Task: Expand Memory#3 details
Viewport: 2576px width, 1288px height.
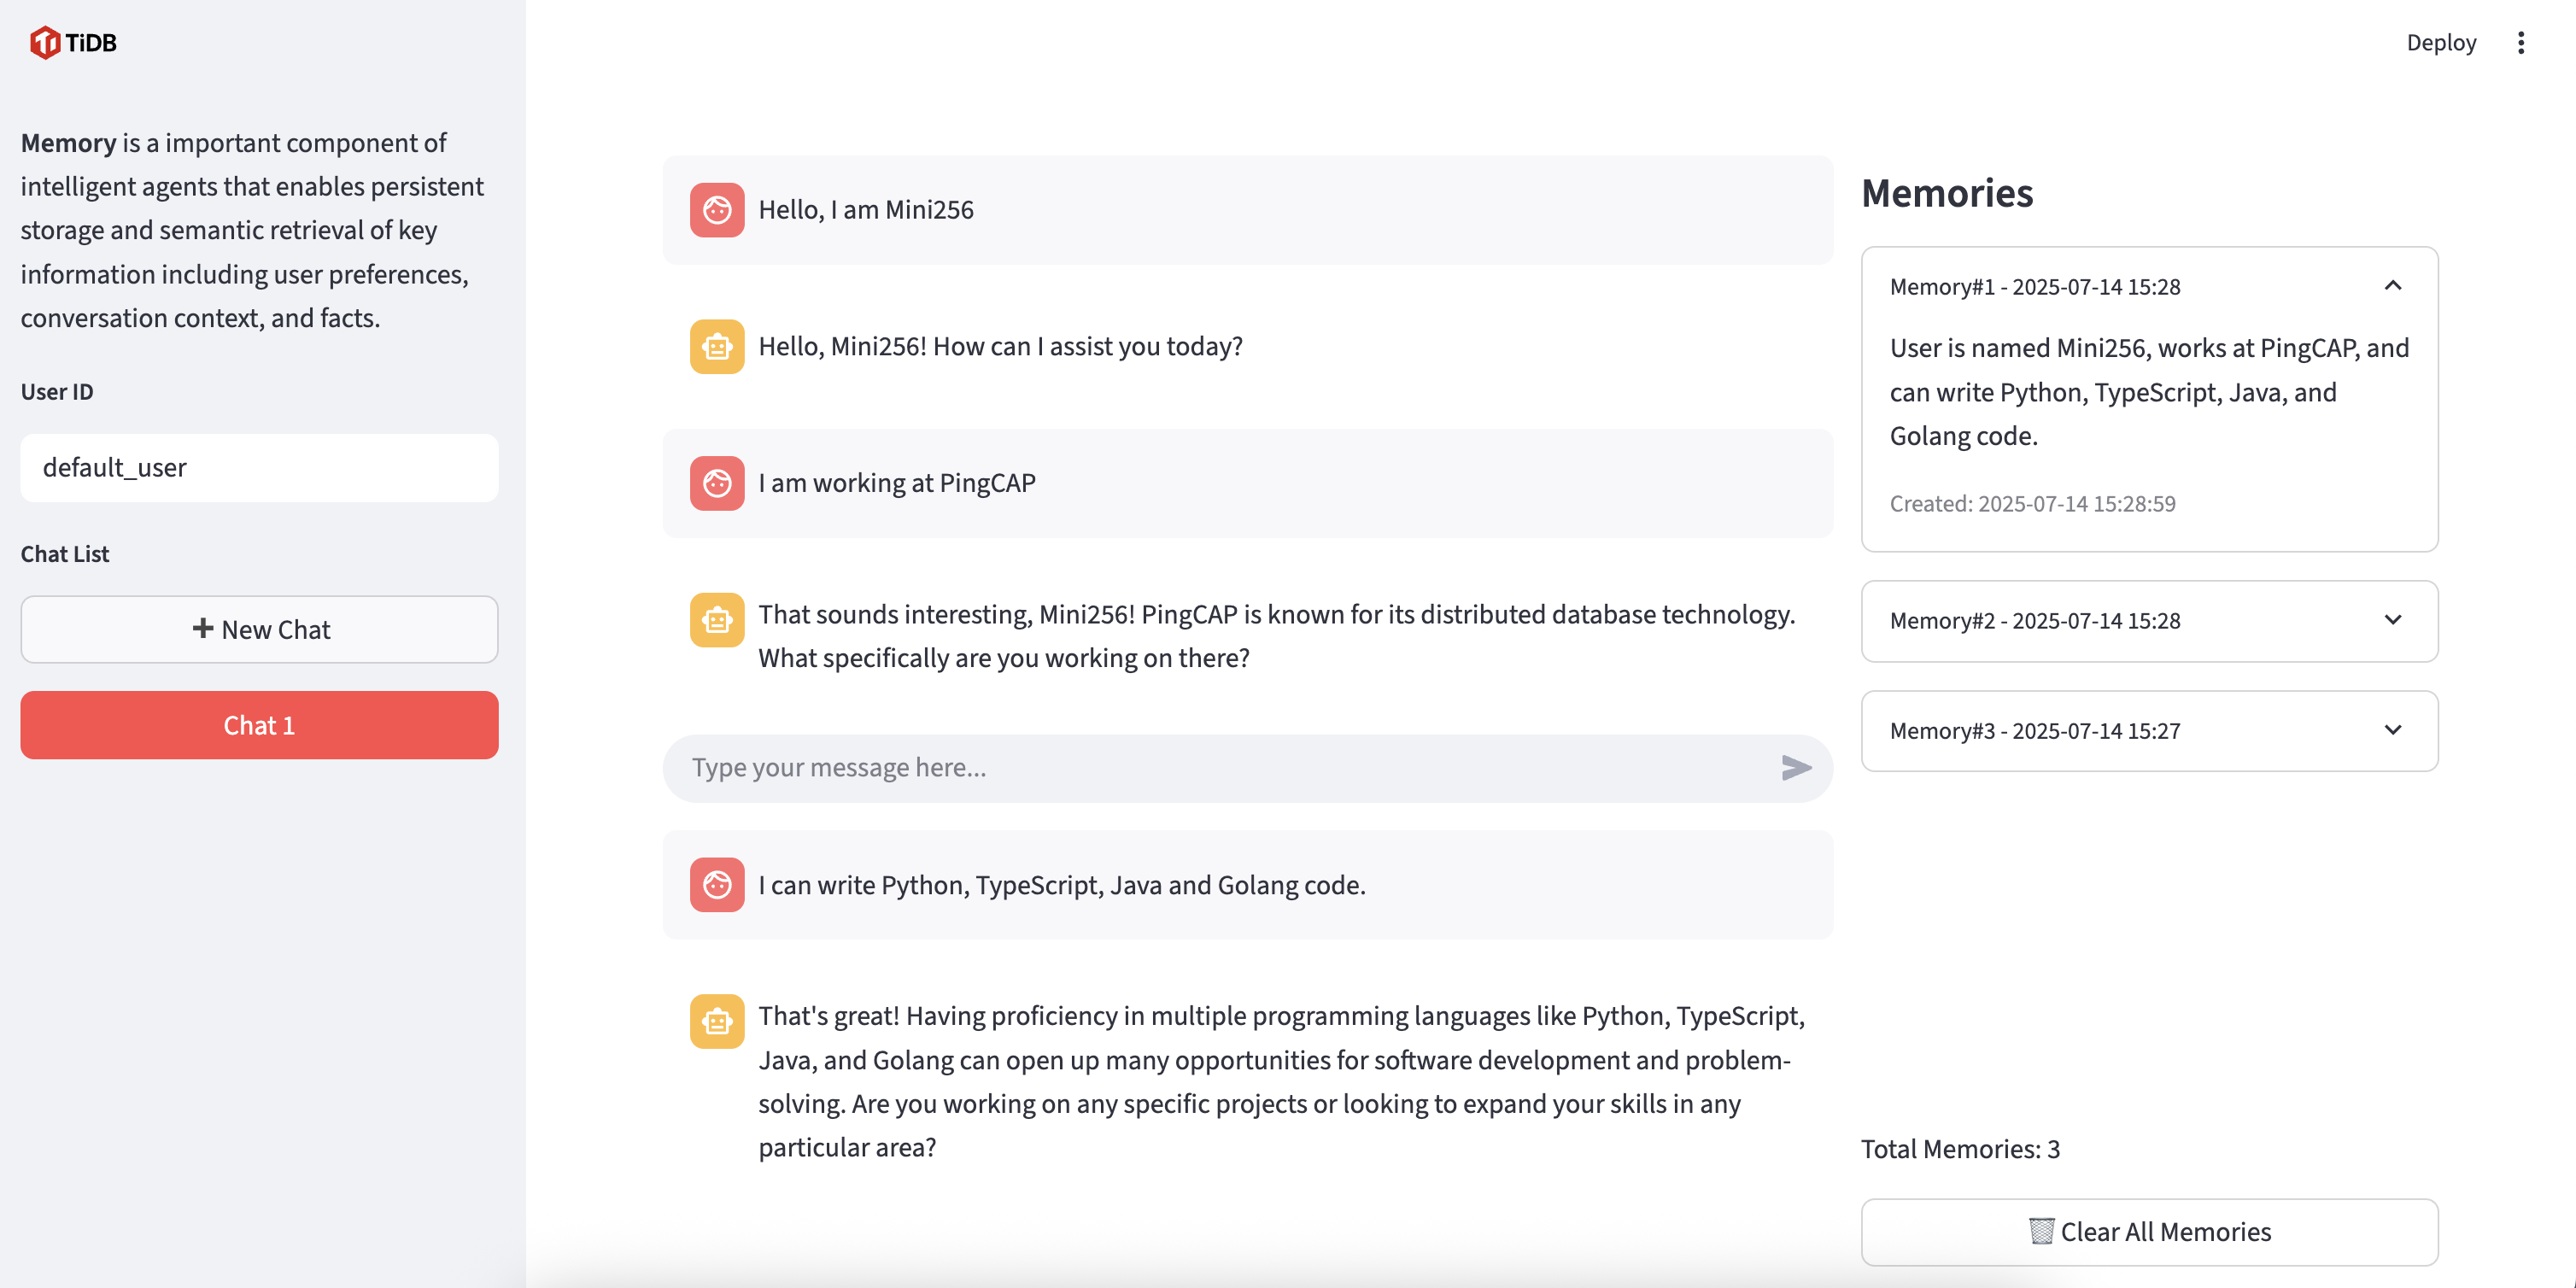Action: (x=2393, y=730)
